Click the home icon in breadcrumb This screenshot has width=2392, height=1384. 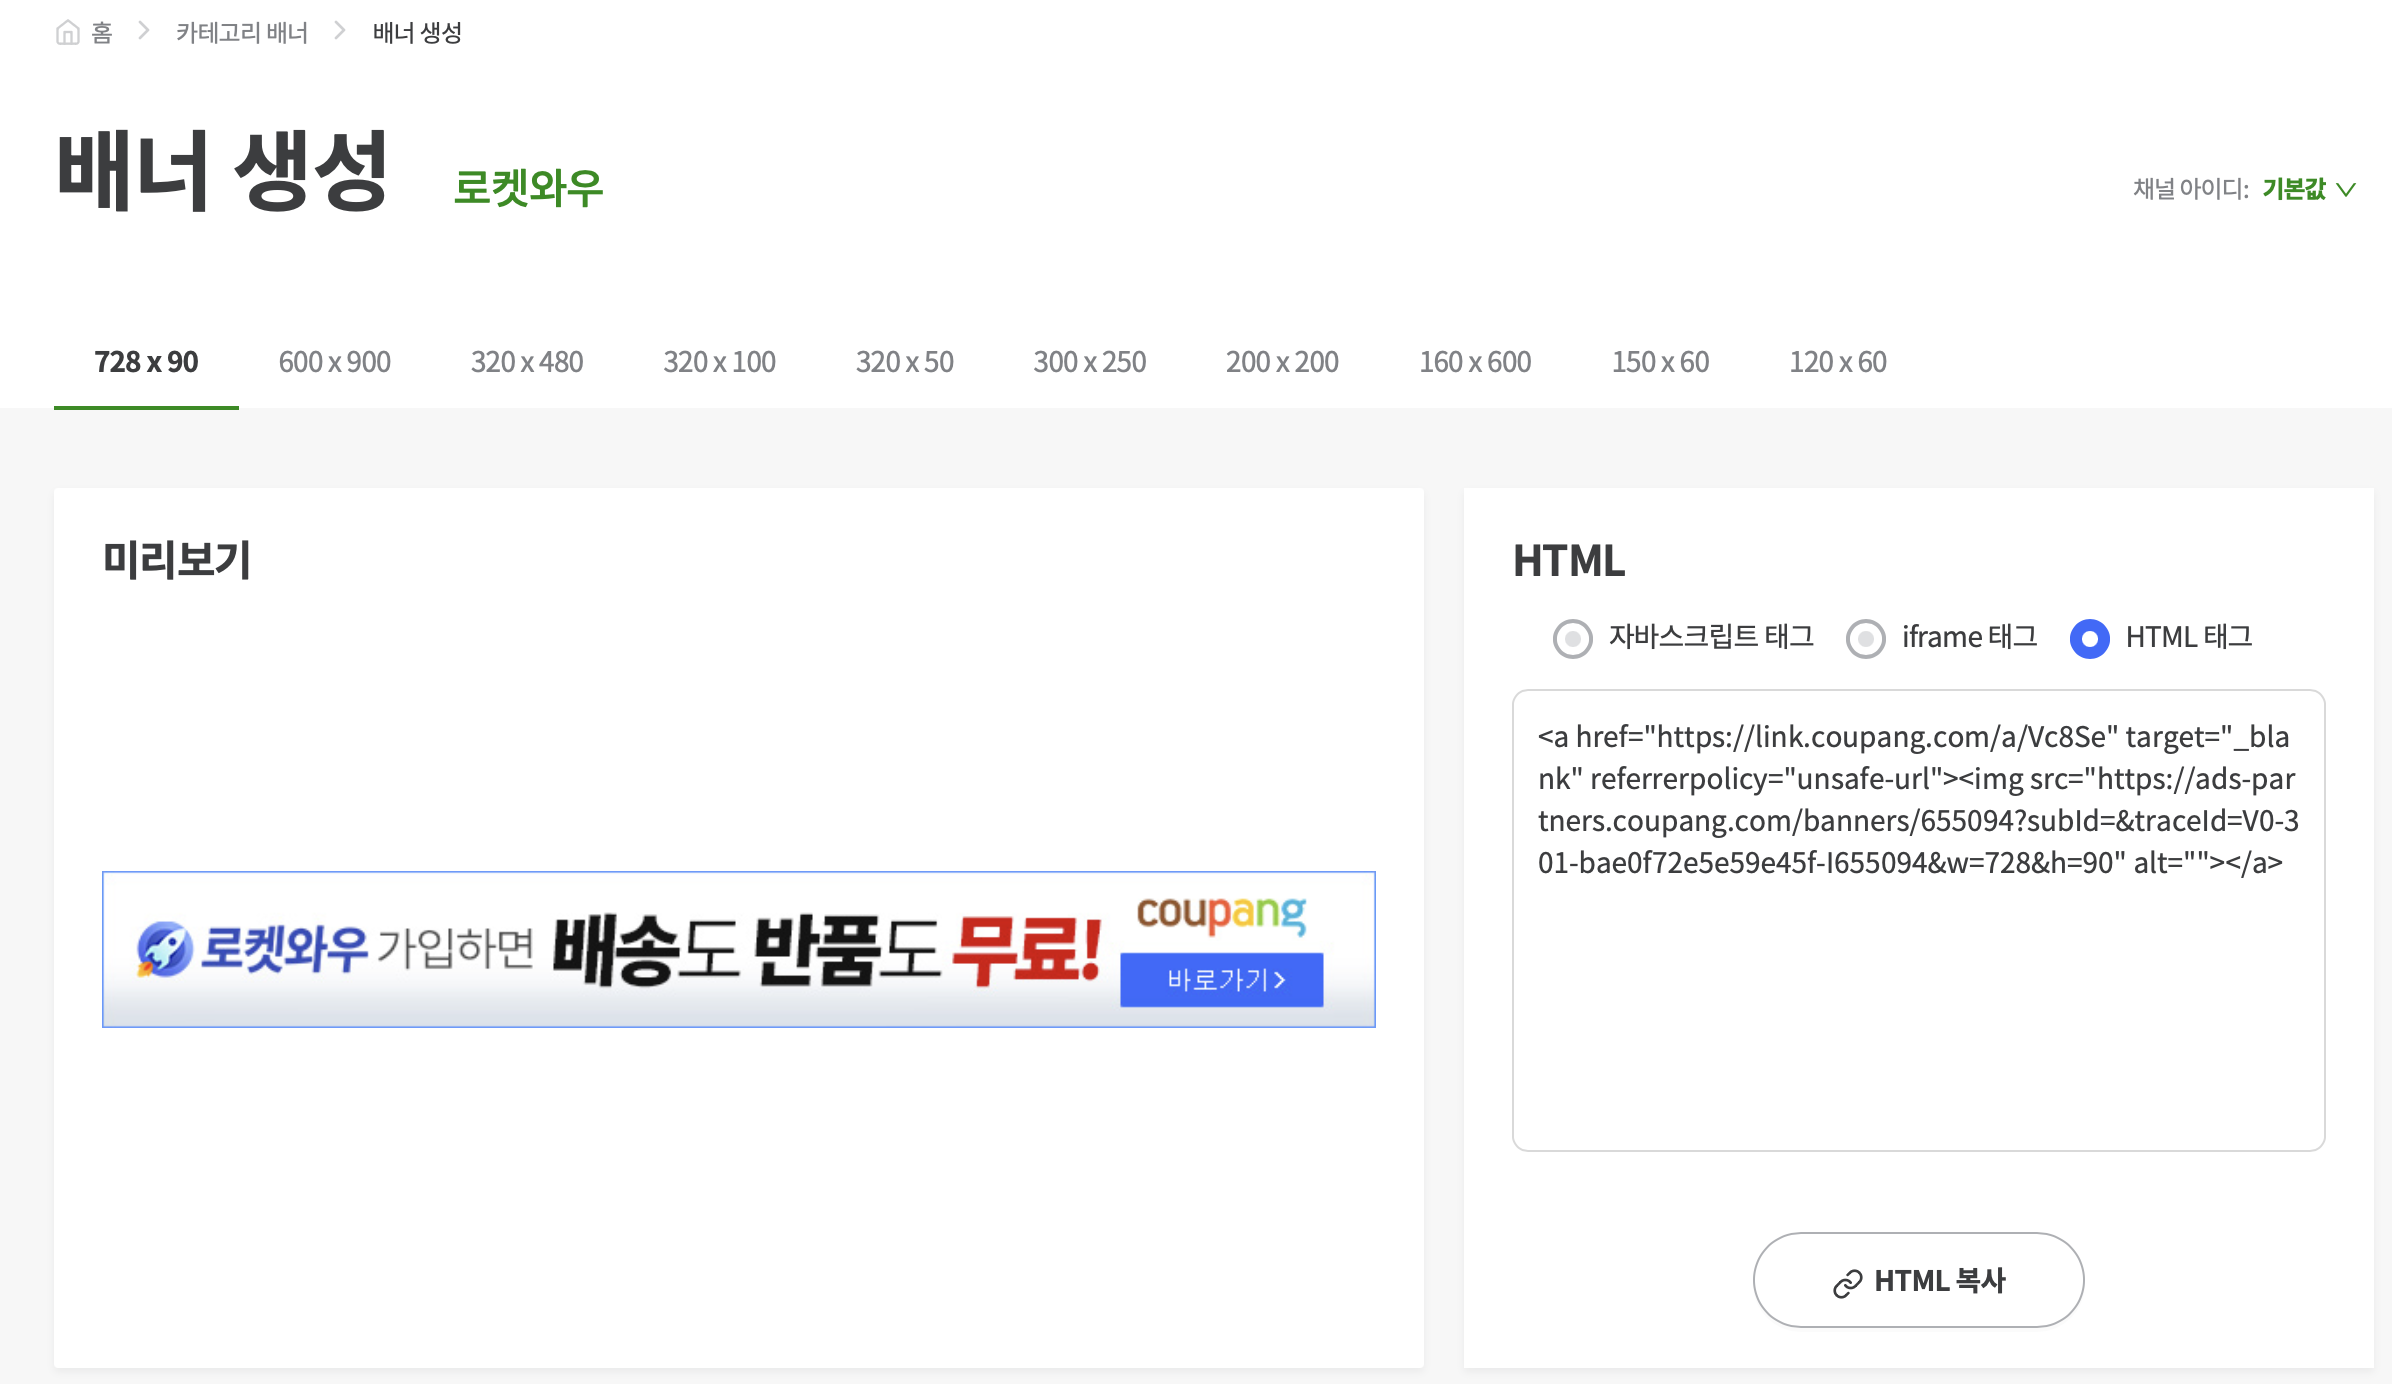pos(68,33)
